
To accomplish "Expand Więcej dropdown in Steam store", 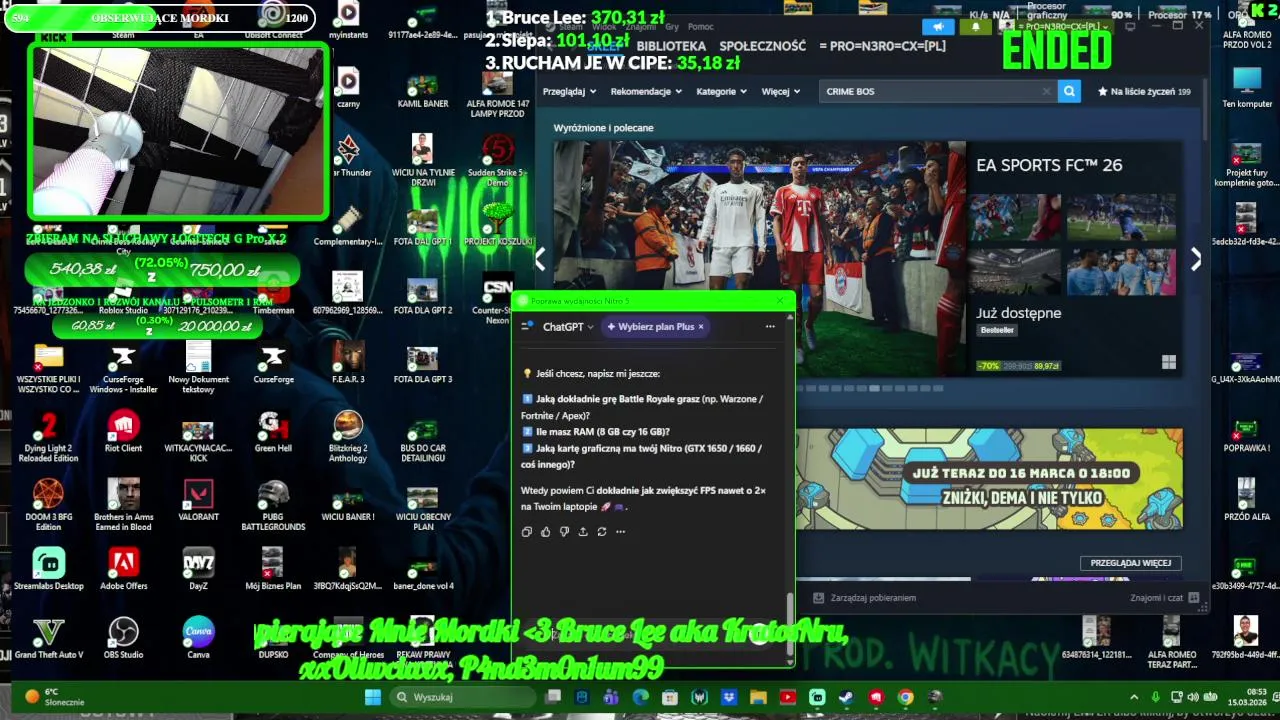I will tap(780, 91).
